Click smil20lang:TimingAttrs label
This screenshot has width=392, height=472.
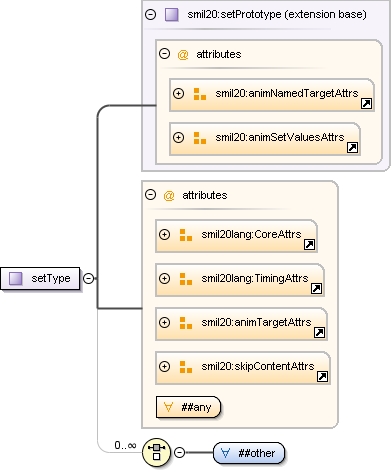click(255, 278)
